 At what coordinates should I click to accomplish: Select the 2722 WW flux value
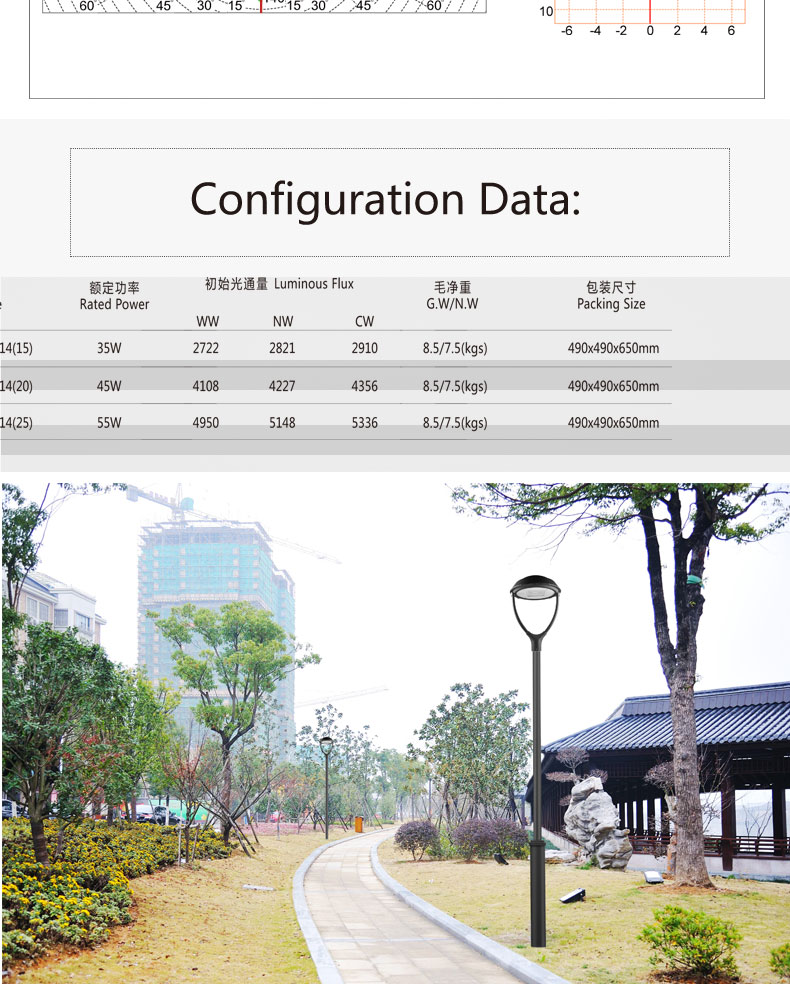tap(206, 349)
